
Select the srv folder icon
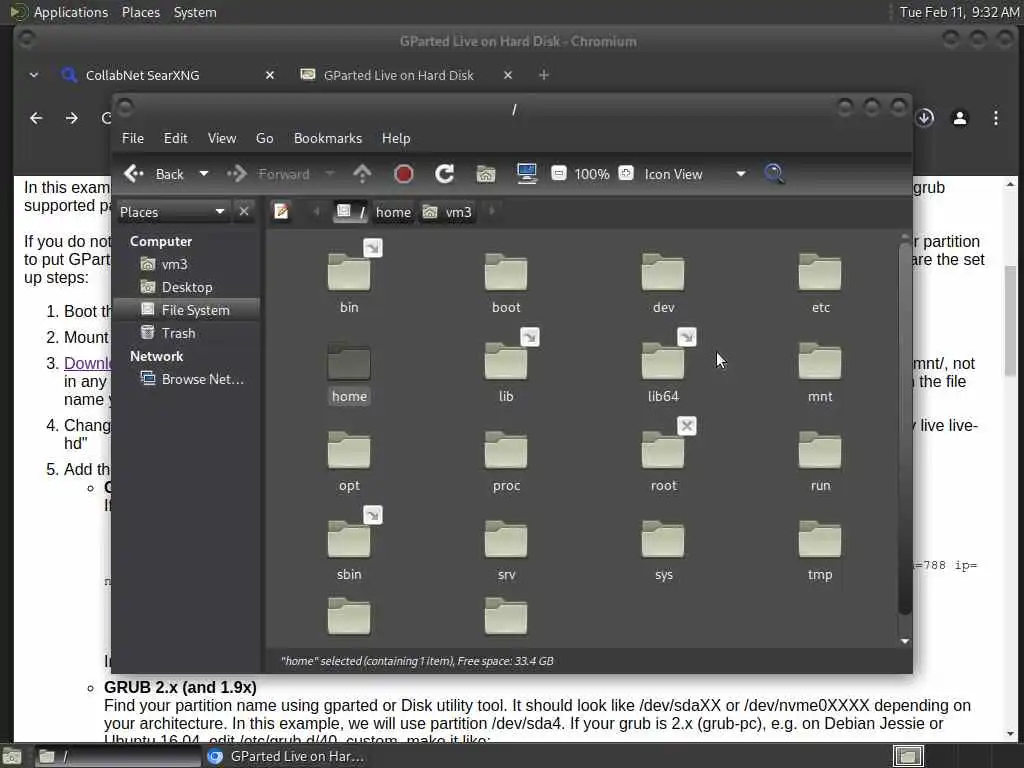[506, 540]
